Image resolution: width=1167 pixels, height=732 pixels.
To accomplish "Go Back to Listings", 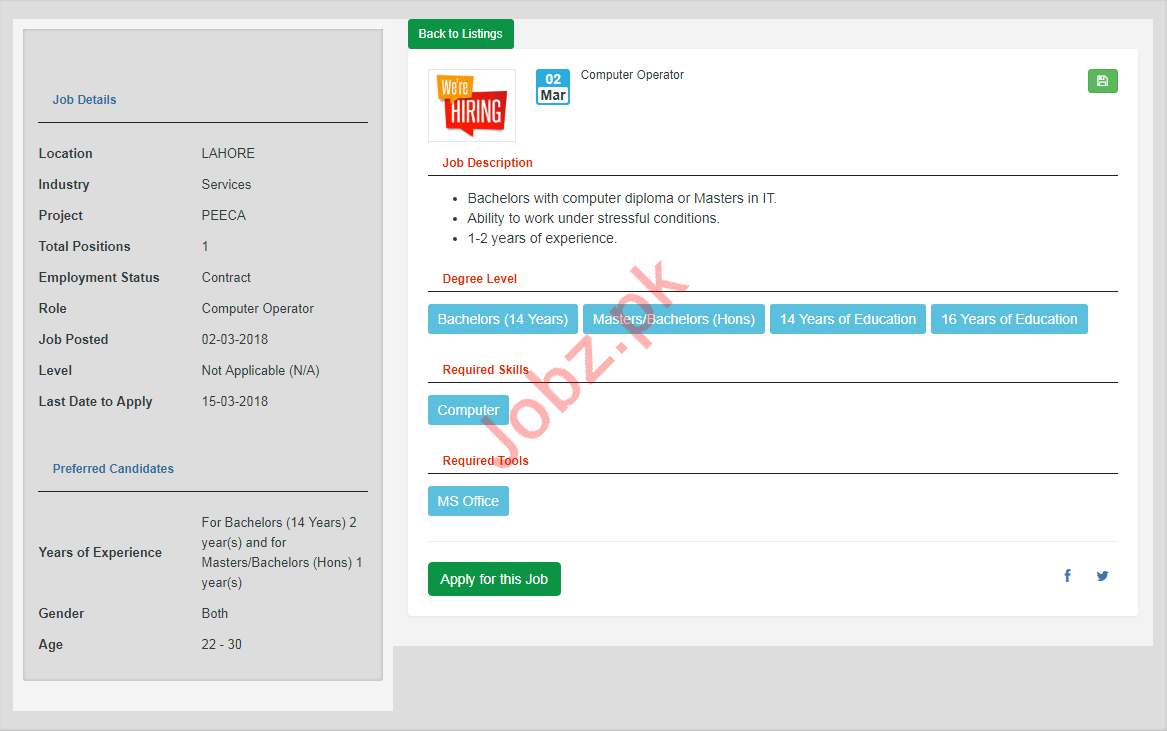I will pyautogui.click(x=460, y=34).
